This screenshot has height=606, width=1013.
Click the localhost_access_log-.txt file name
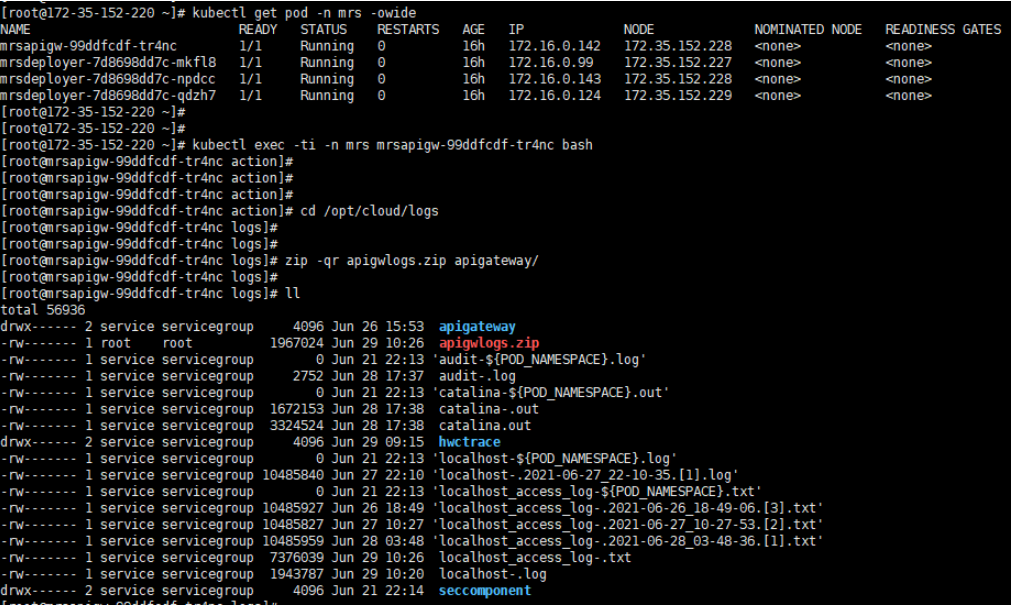pos(535,558)
